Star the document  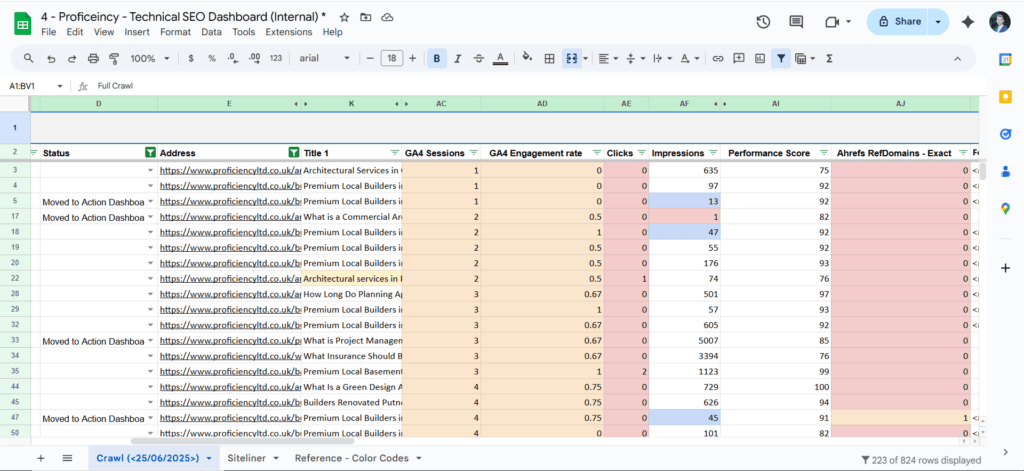[344, 17]
